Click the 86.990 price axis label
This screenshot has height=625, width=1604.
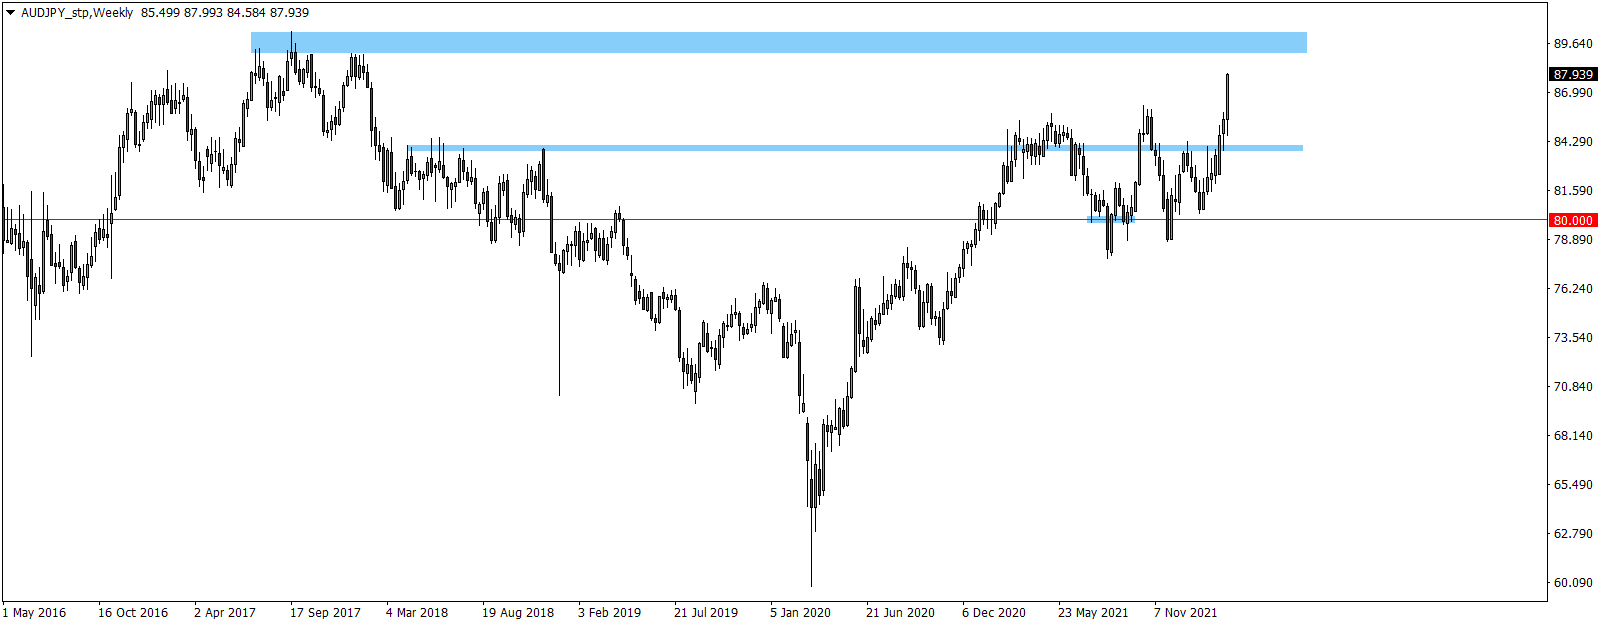click(x=1572, y=92)
